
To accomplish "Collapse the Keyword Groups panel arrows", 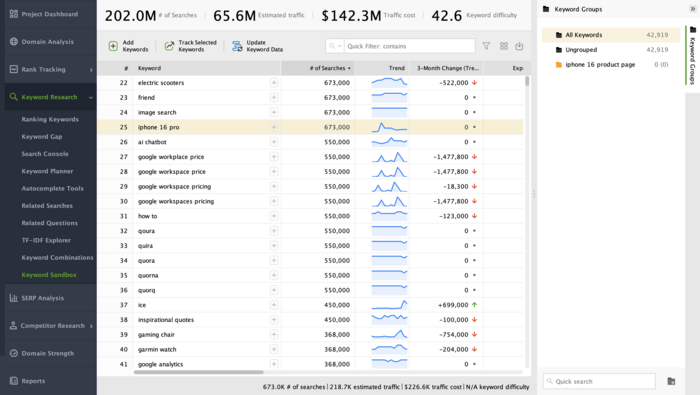I will [692, 9].
